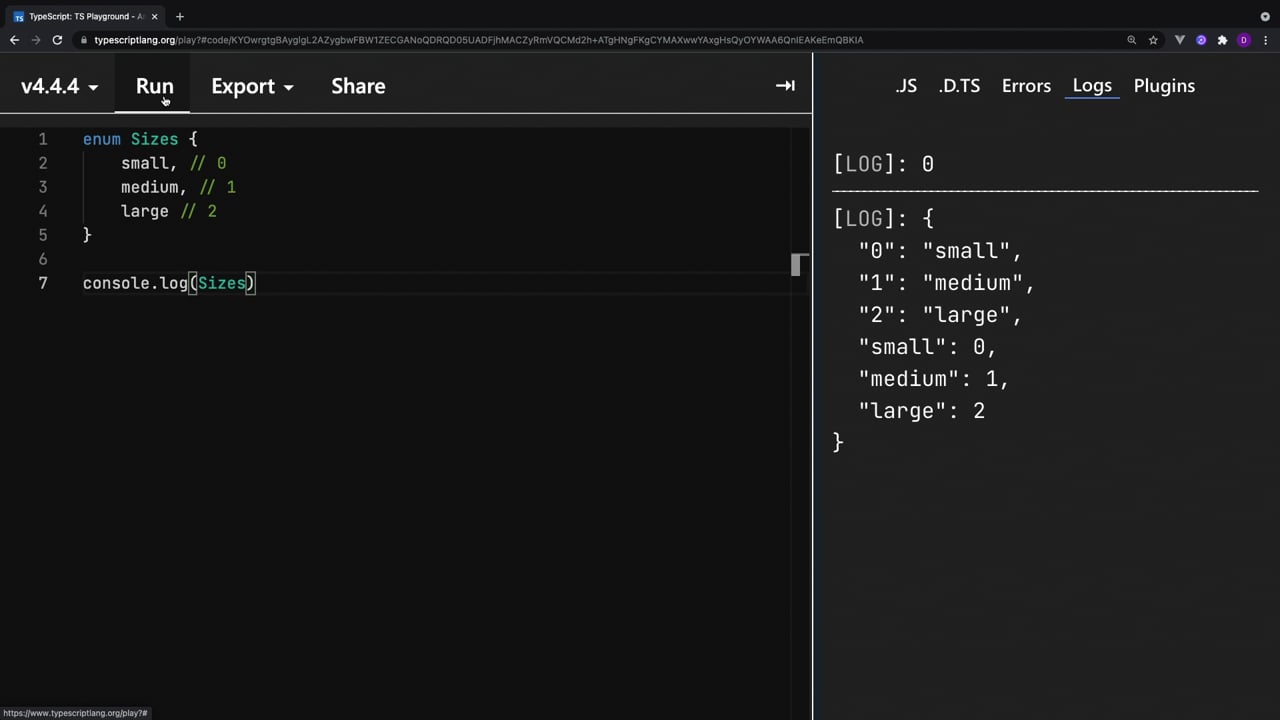The height and width of the screenshot is (720, 1280).
Task: Open the Chrome three-dot menu
Action: [x=1265, y=40]
